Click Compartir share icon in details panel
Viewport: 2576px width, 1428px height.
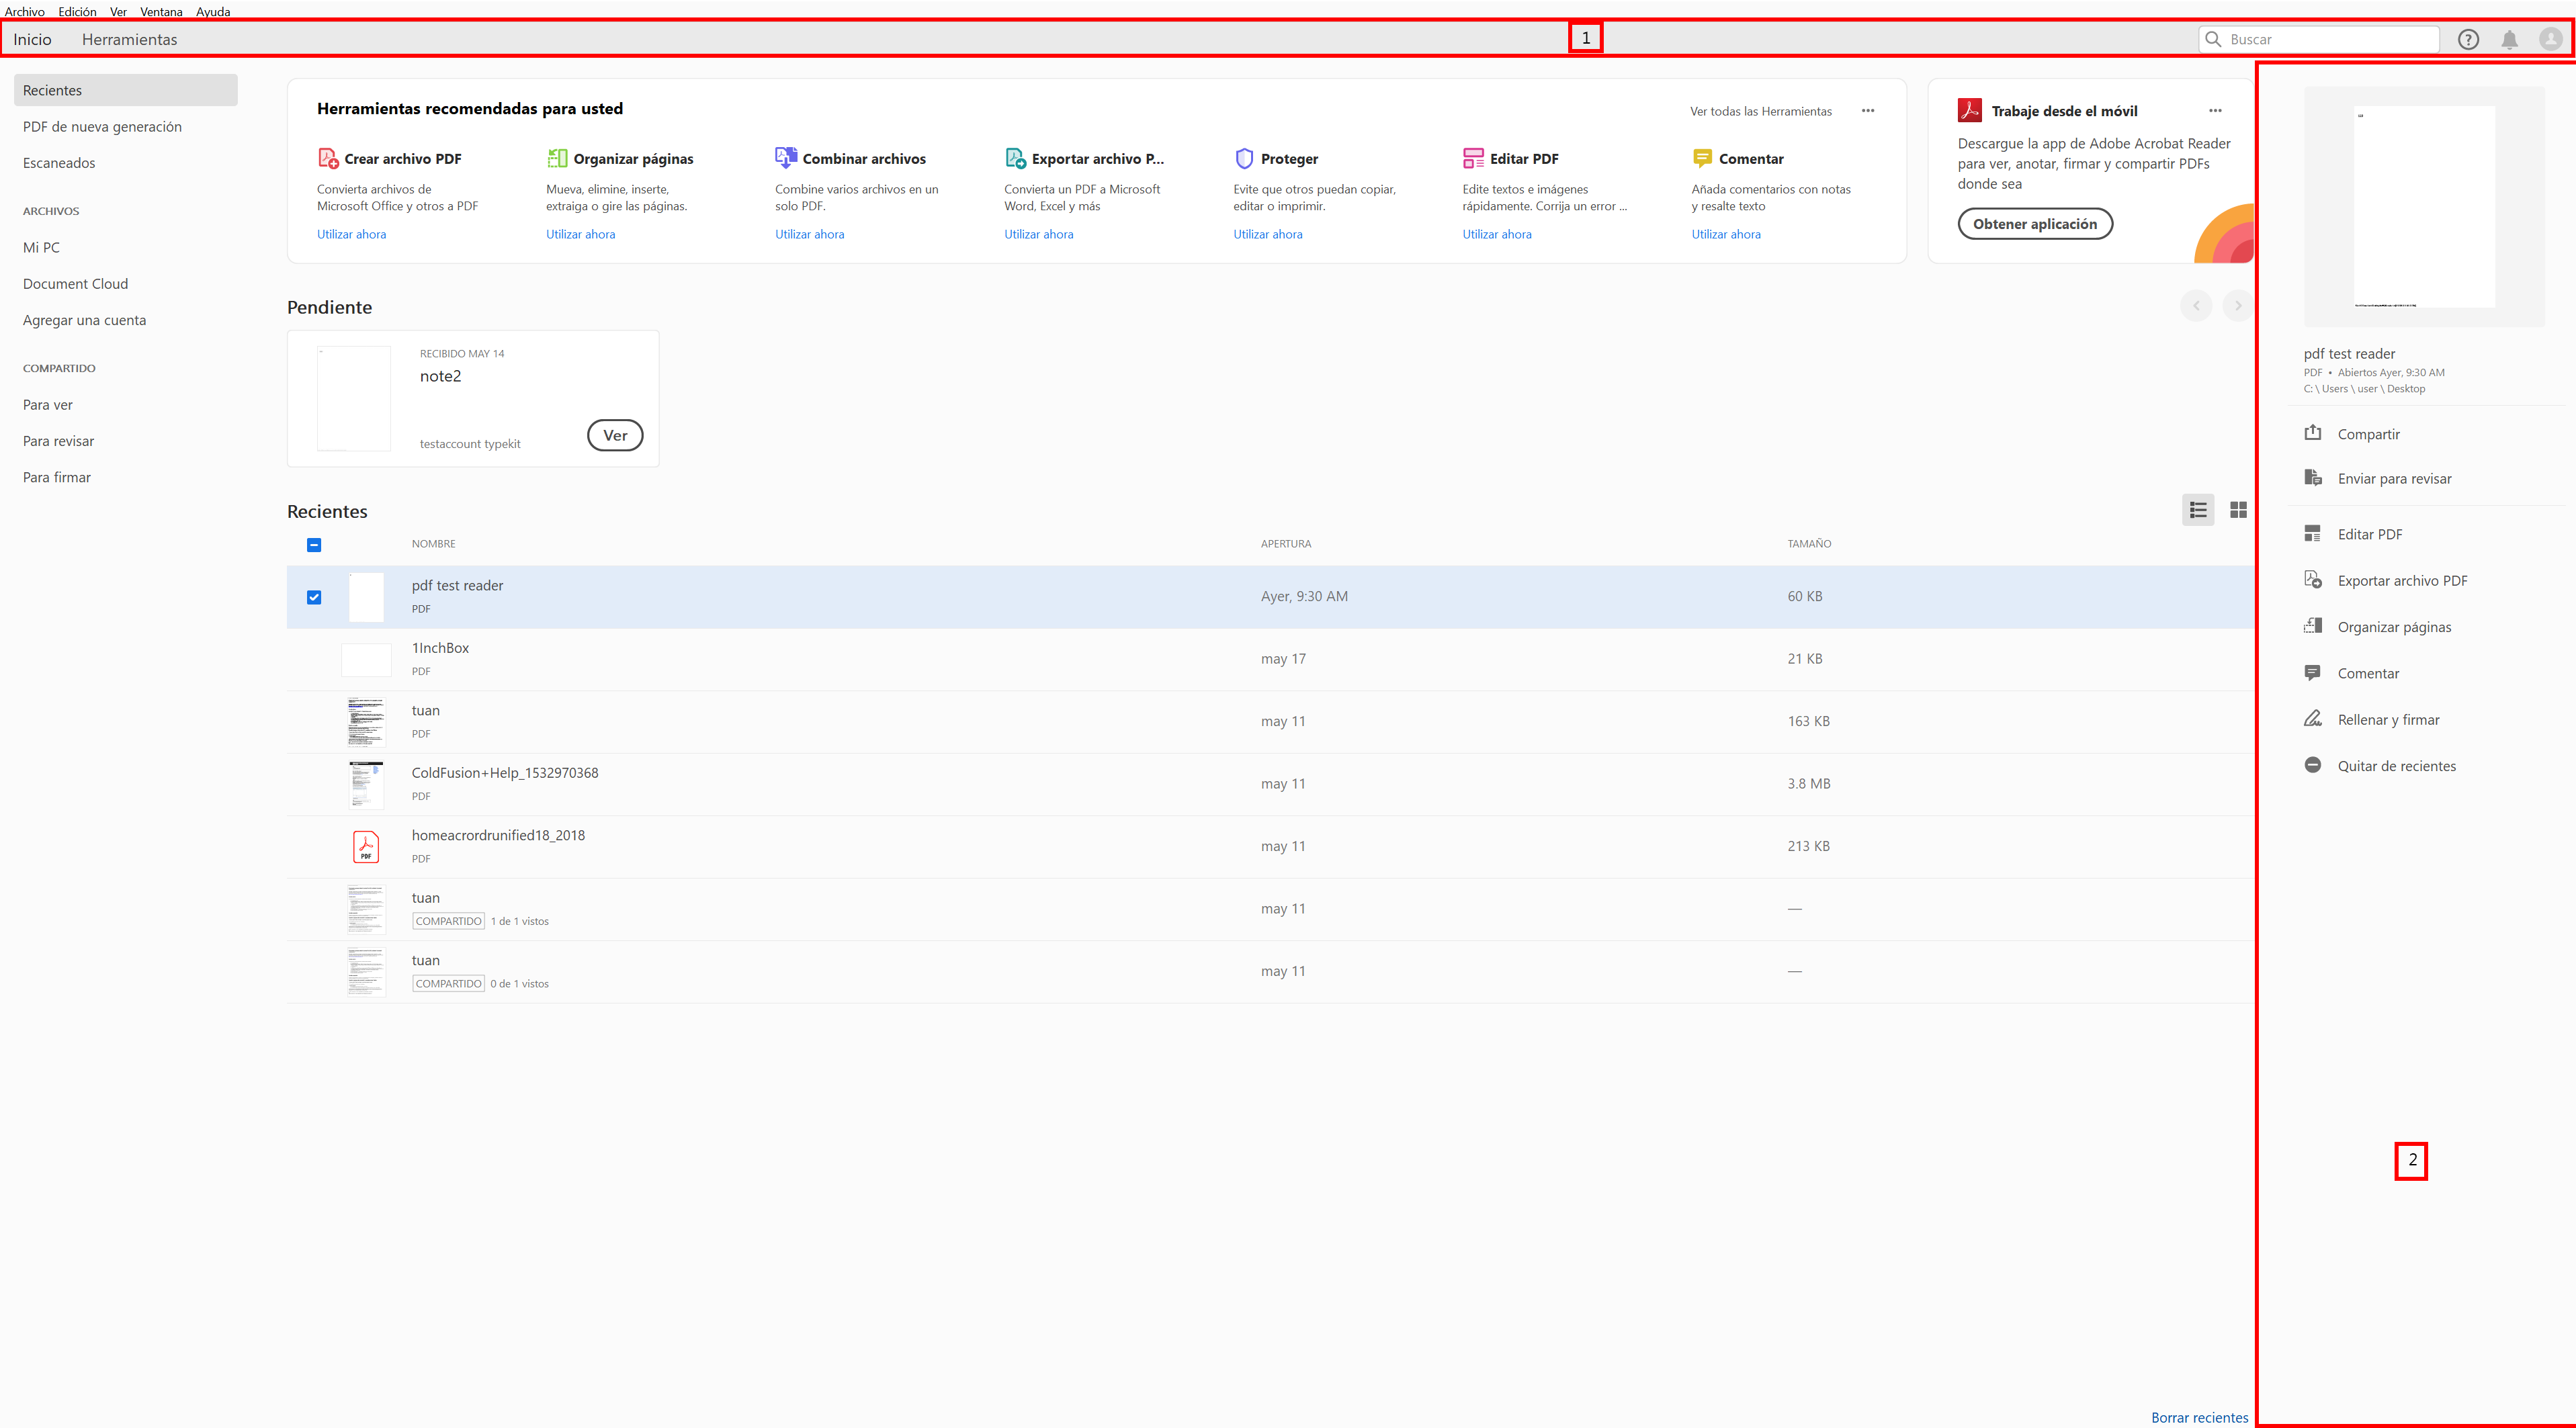pos(2312,433)
